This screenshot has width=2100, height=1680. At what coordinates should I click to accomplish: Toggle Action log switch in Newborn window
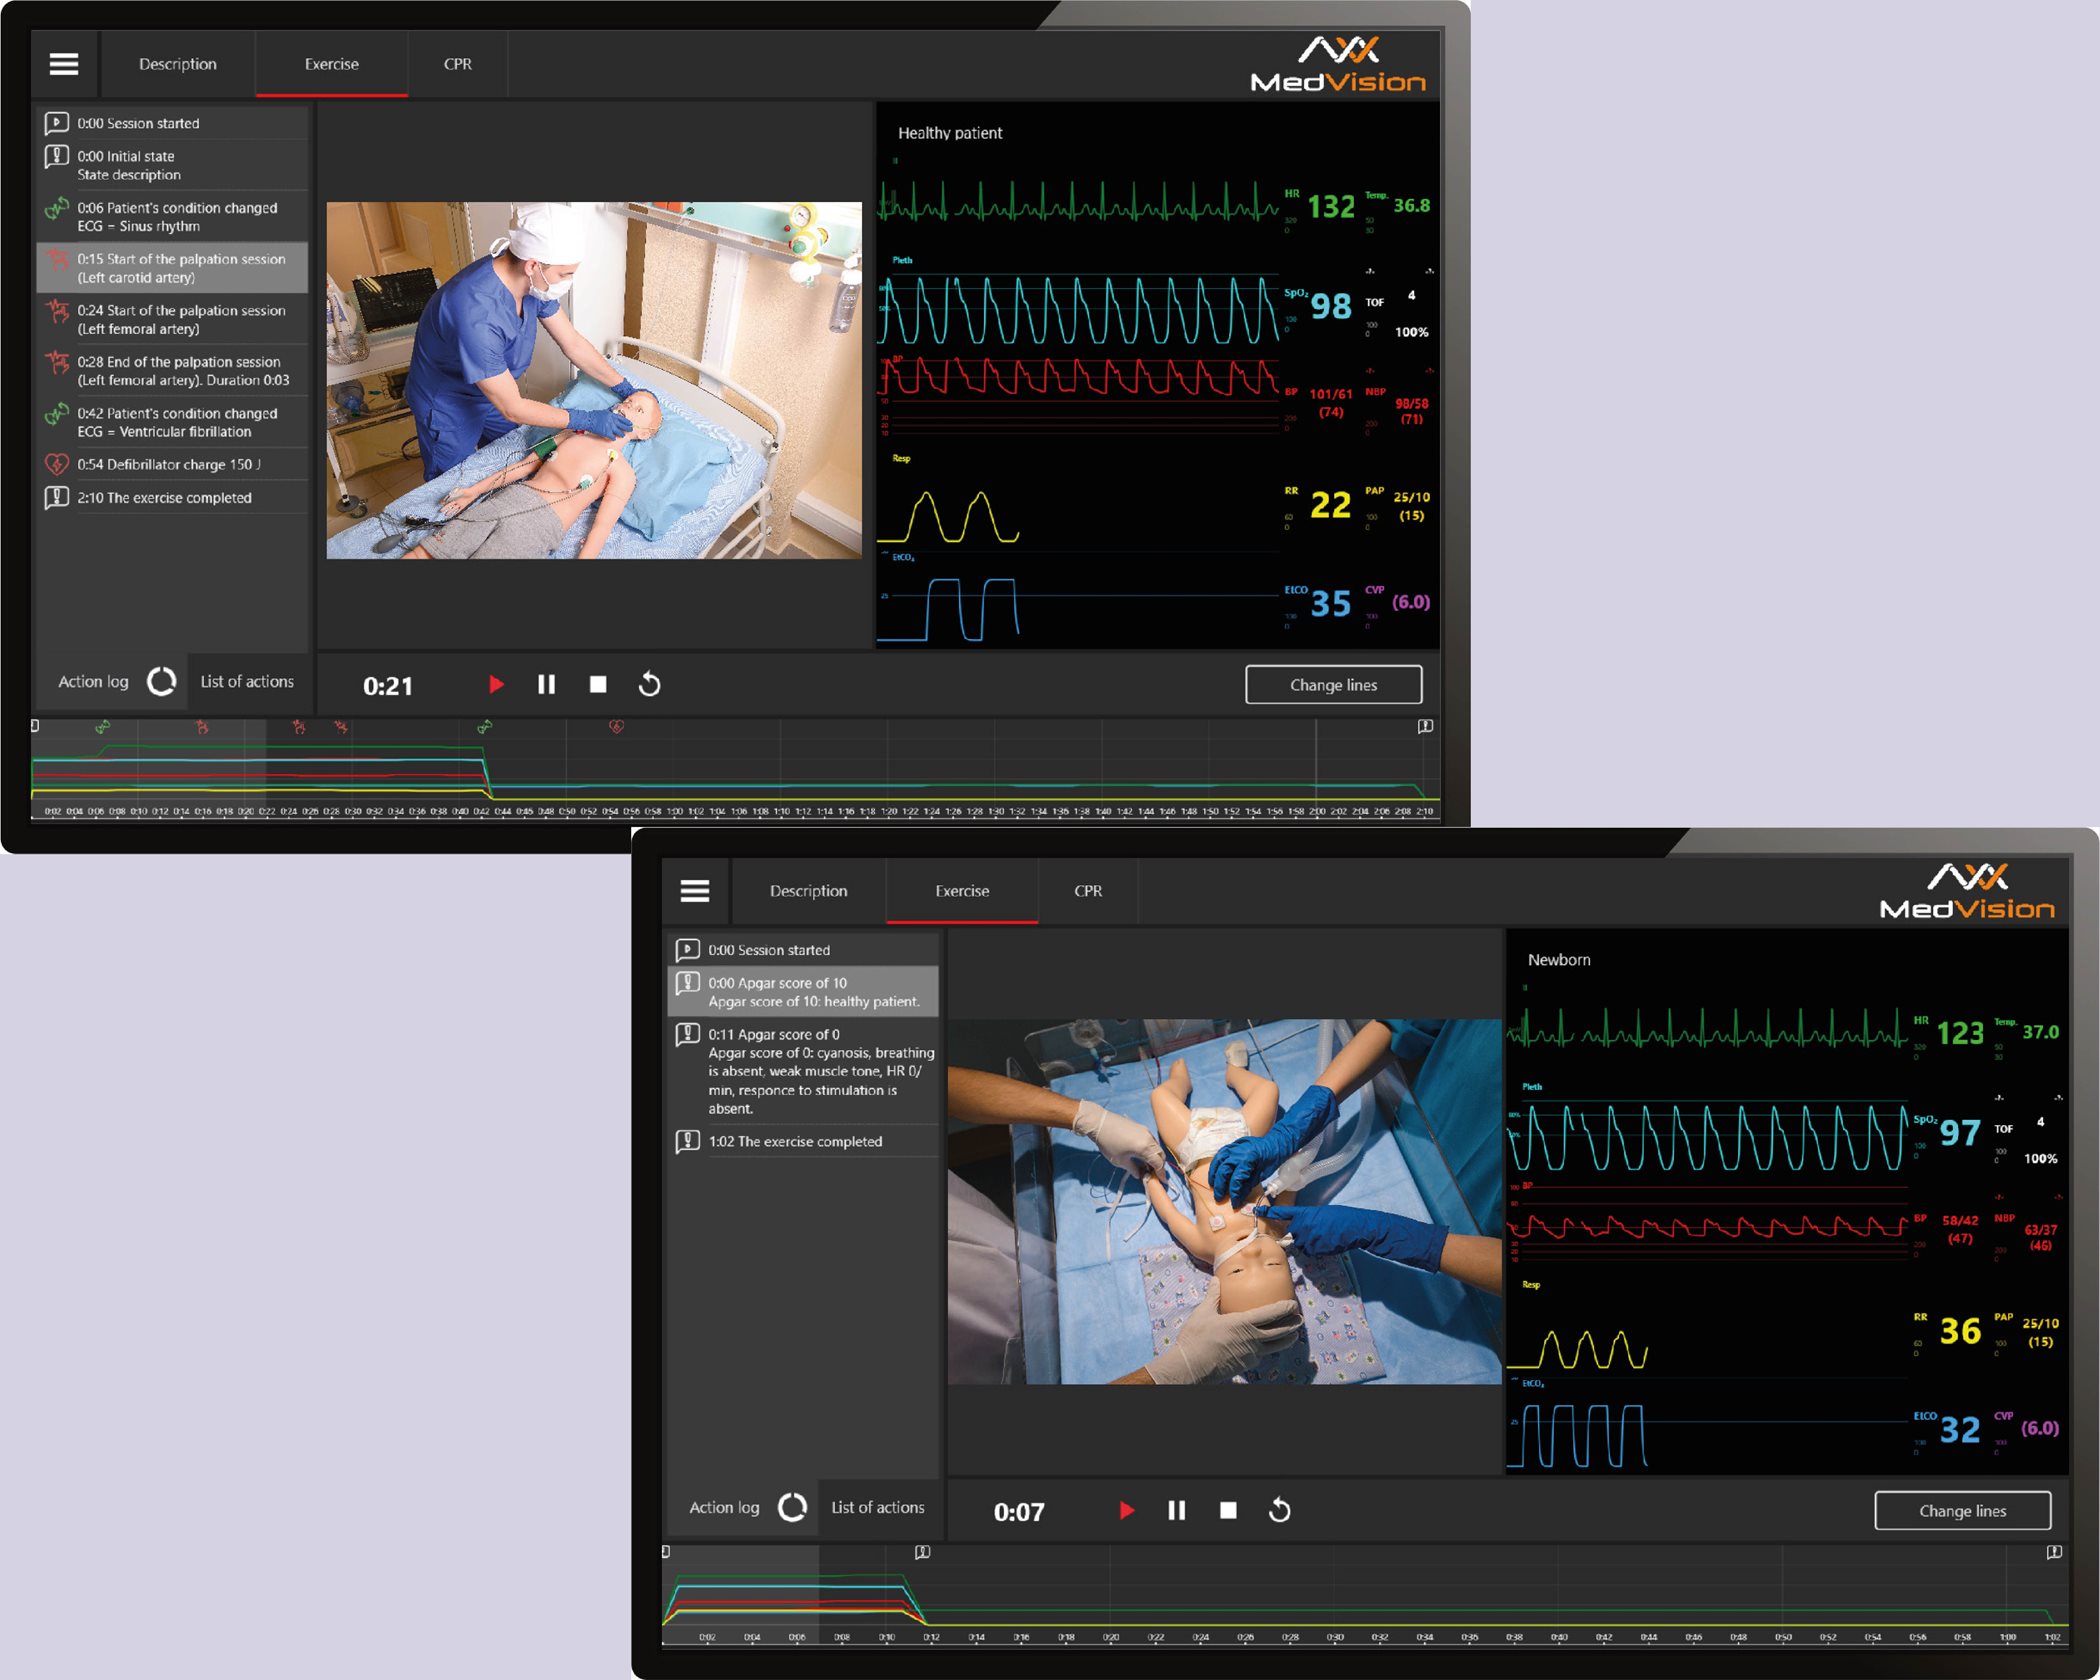point(792,1508)
